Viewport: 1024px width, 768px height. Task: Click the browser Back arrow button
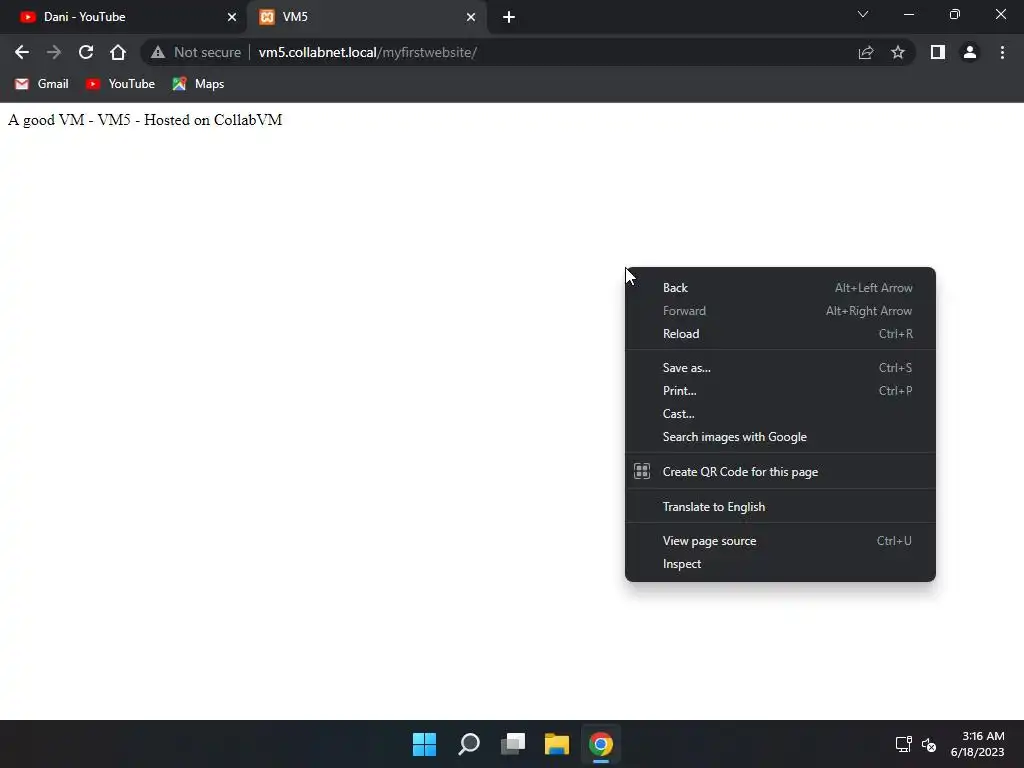(22, 52)
